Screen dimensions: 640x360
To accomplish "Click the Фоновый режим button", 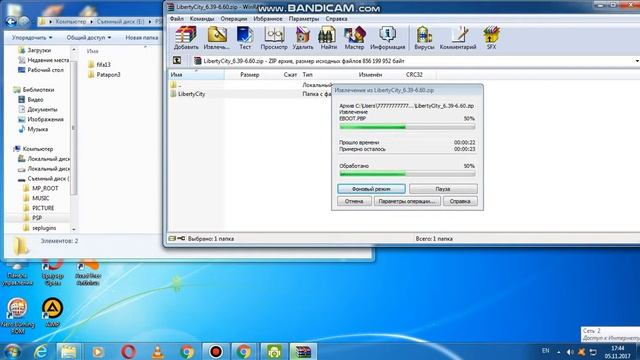I will click(x=371, y=189).
